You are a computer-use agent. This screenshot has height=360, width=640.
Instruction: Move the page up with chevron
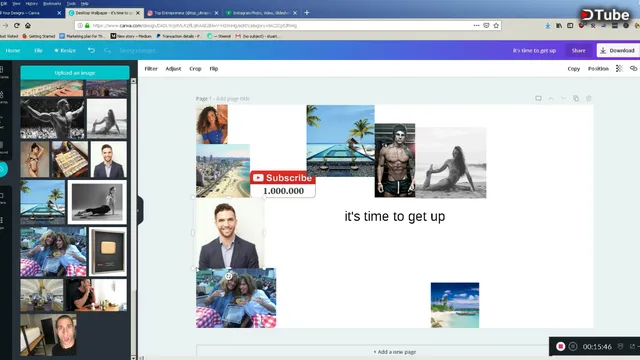click(x=551, y=98)
